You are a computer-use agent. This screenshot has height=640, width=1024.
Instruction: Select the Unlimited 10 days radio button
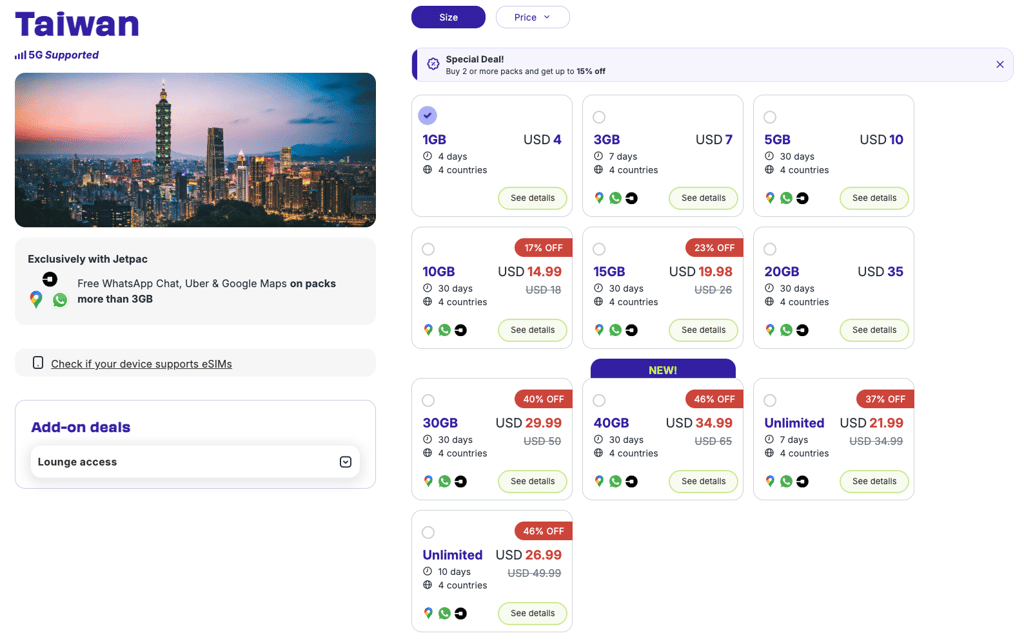coord(428,532)
